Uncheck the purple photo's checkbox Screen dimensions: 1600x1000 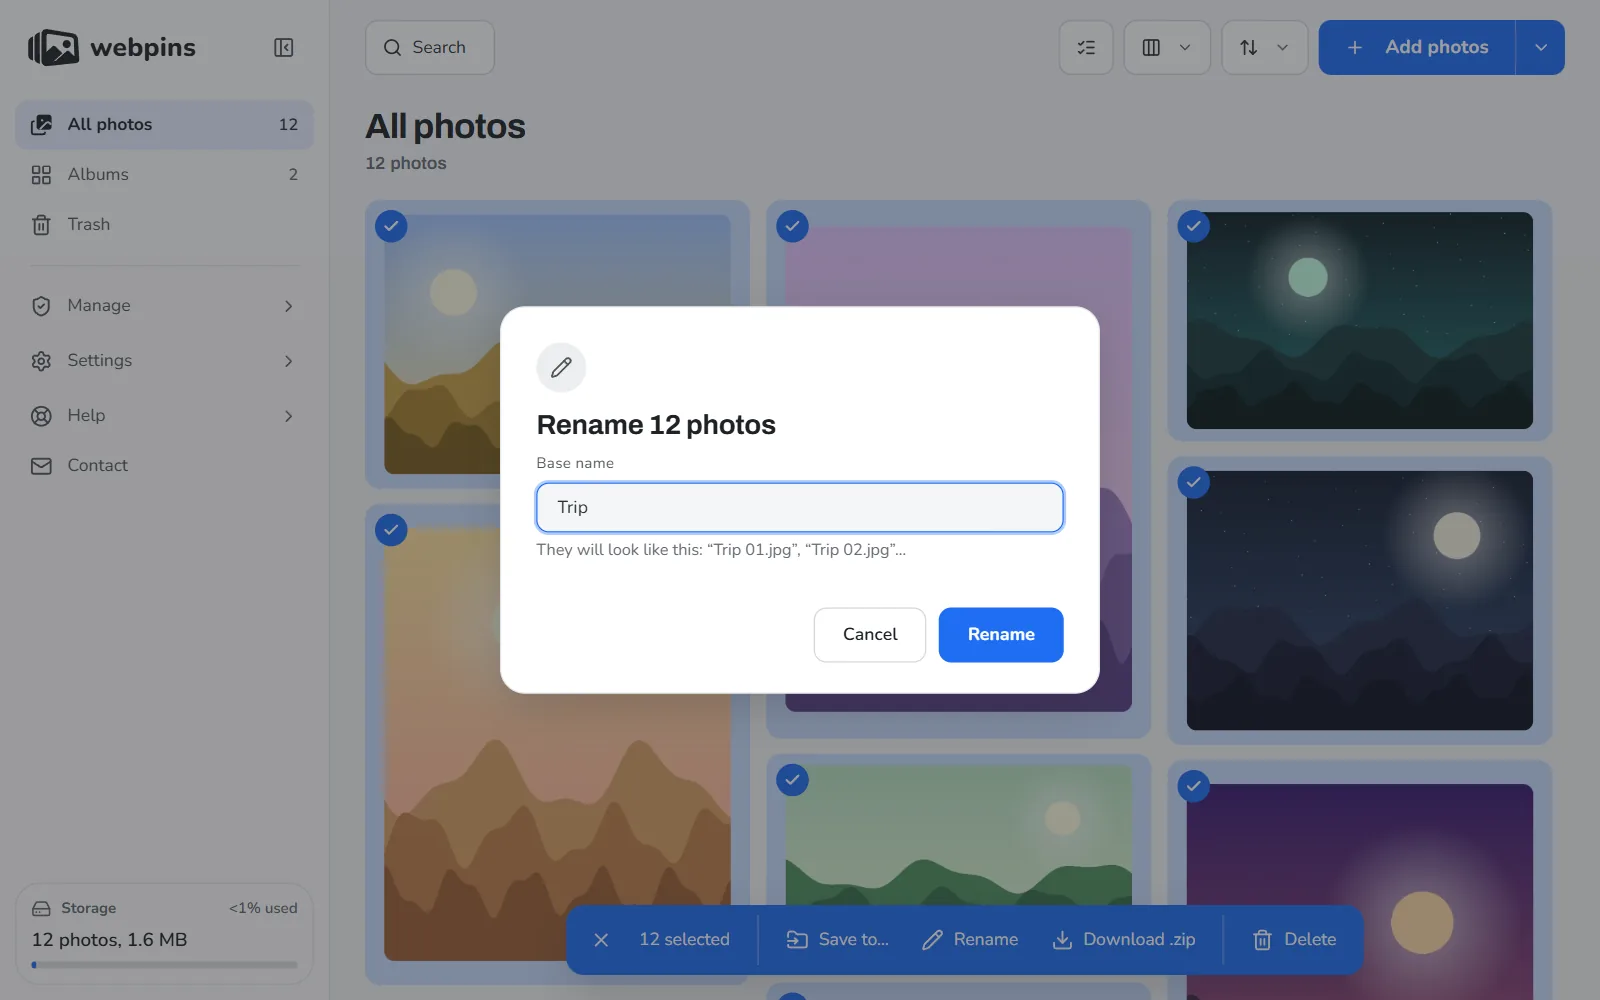[792, 226]
